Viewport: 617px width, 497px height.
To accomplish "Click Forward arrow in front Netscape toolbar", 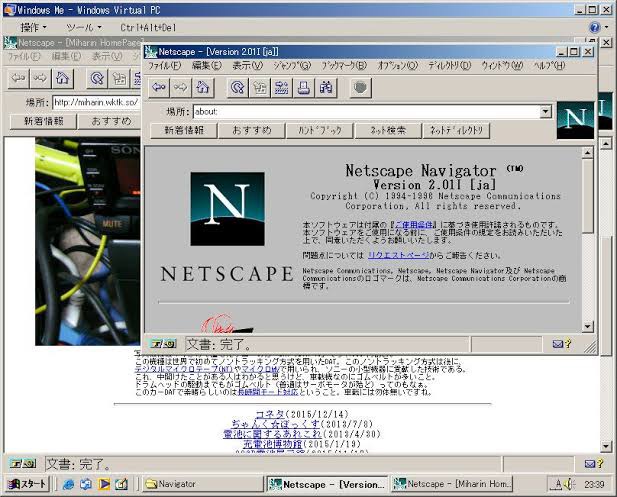I will (x=181, y=87).
